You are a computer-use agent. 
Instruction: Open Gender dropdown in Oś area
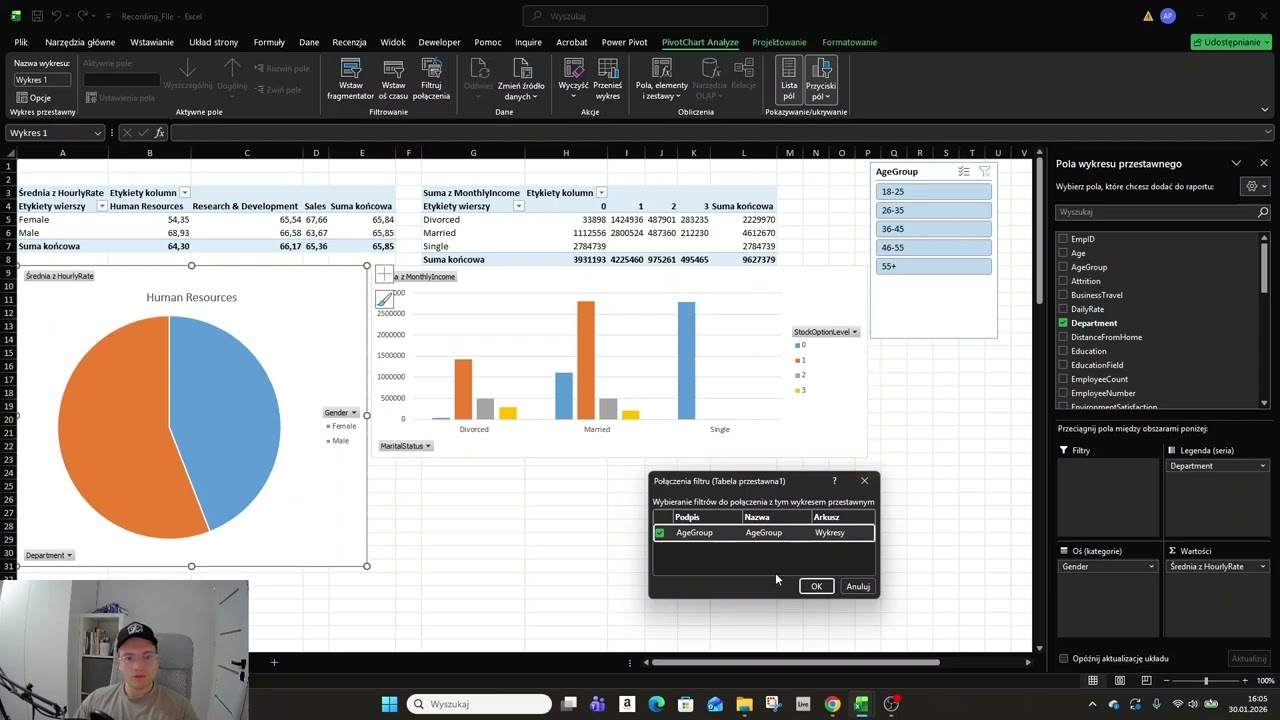[1151, 567]
